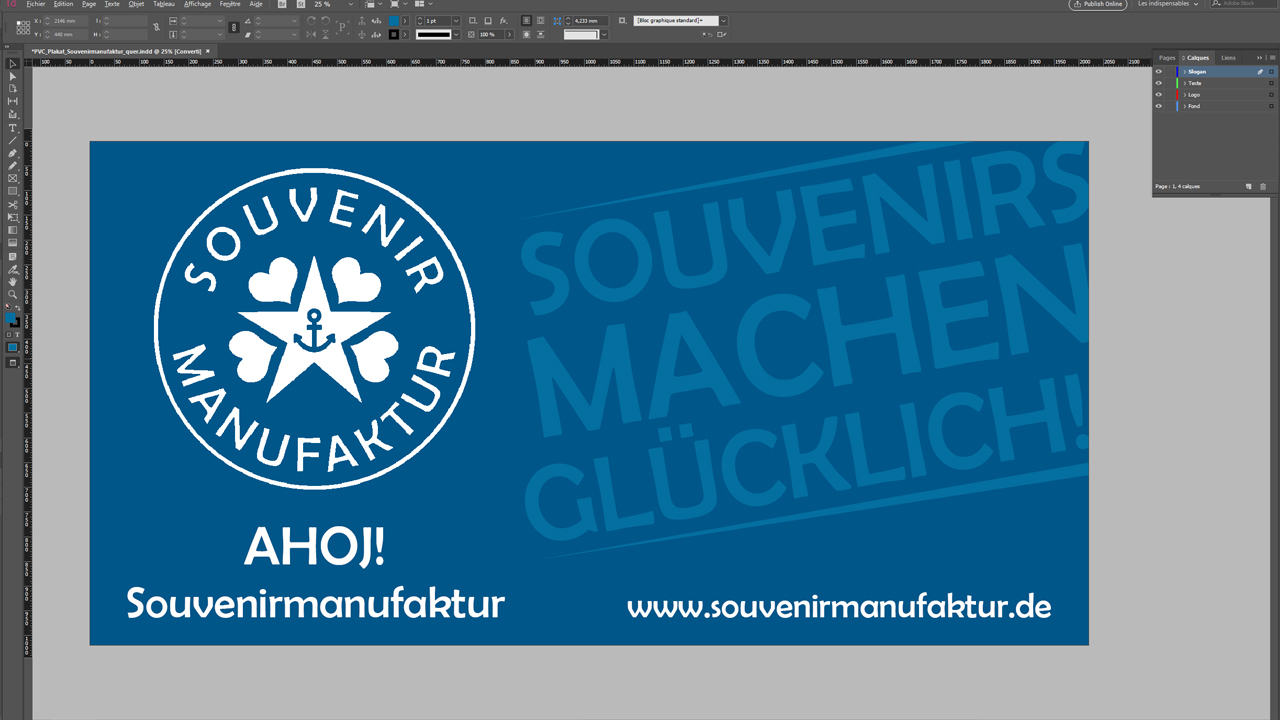Click the Publish Online button
Screen dimensions: 1280x720
pyautogui.click(x=1098, y=4)
